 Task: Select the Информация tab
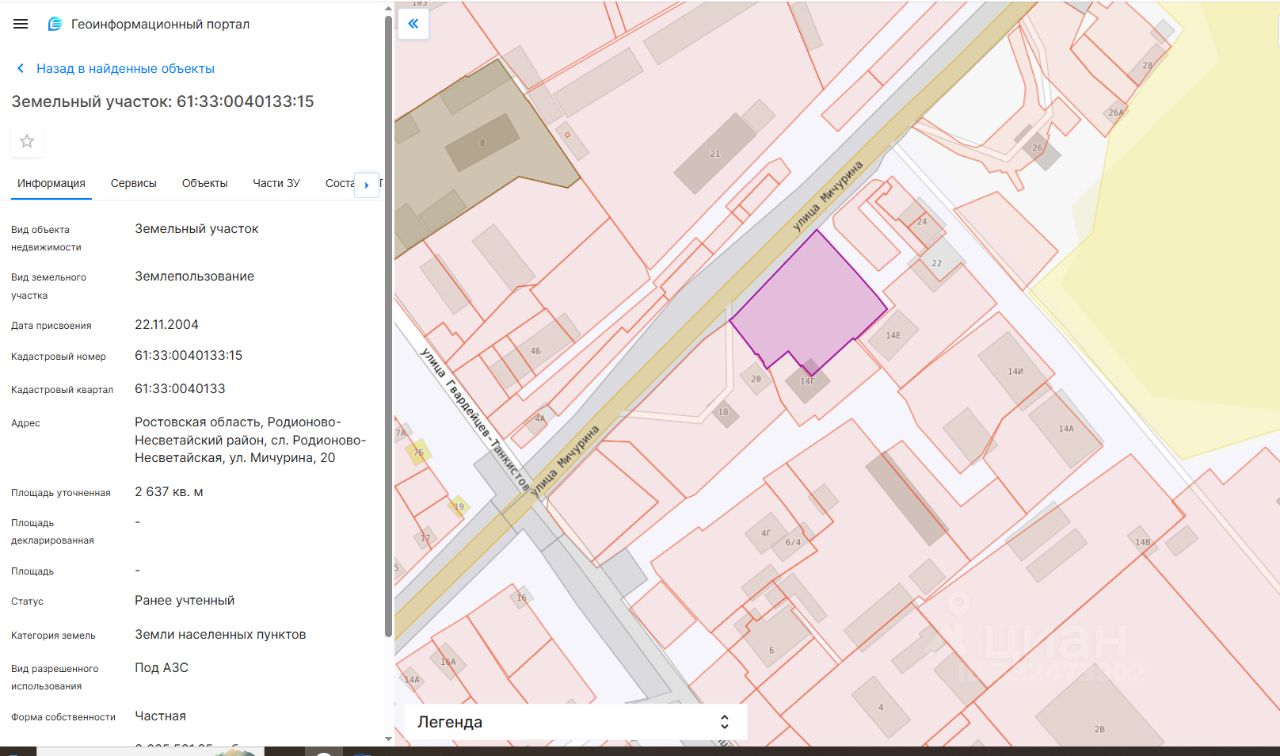(51, 183)
